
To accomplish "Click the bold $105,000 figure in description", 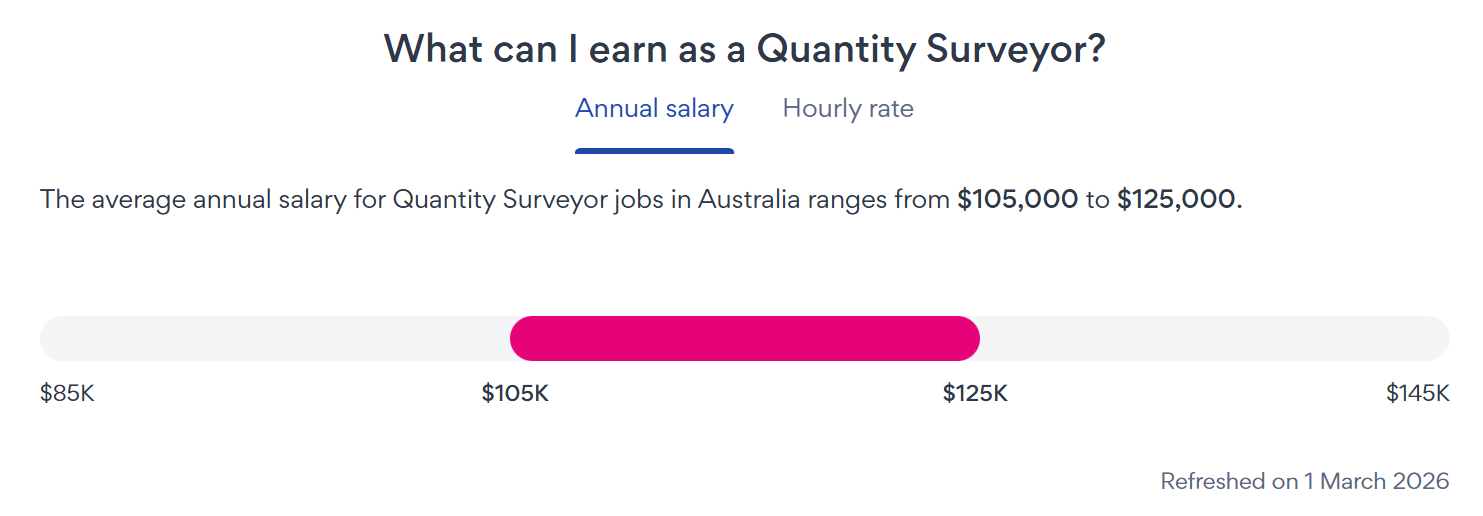I will tap(1017, 199).
